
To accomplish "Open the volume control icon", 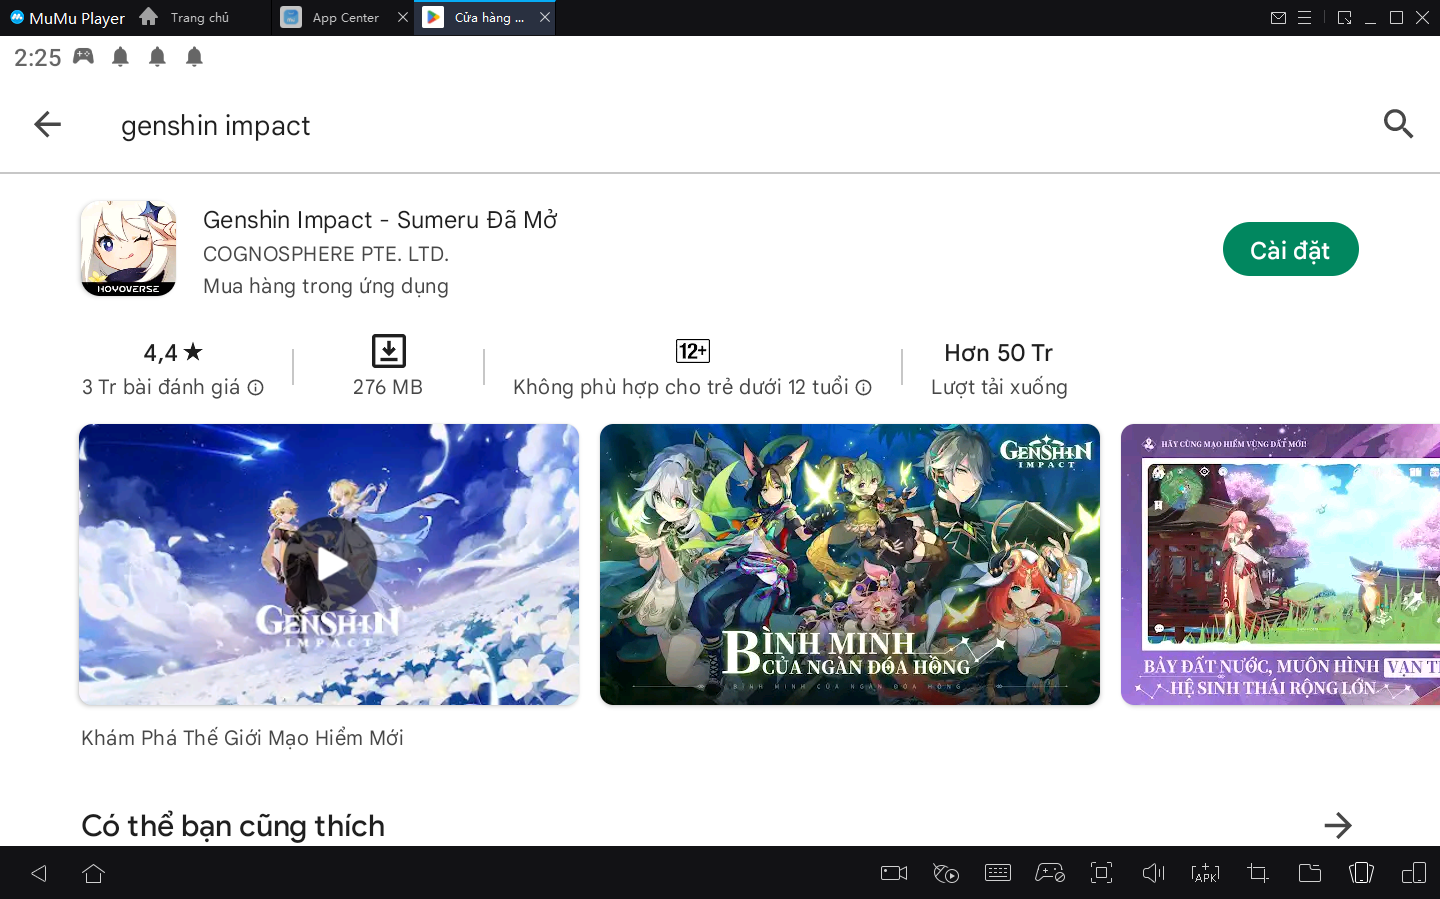I will 1153,873.
